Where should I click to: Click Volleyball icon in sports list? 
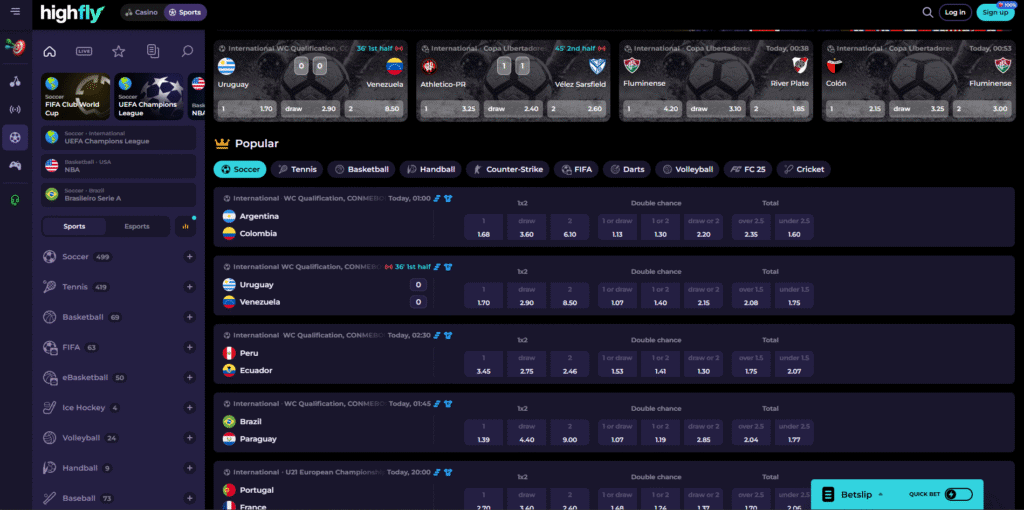49,438
